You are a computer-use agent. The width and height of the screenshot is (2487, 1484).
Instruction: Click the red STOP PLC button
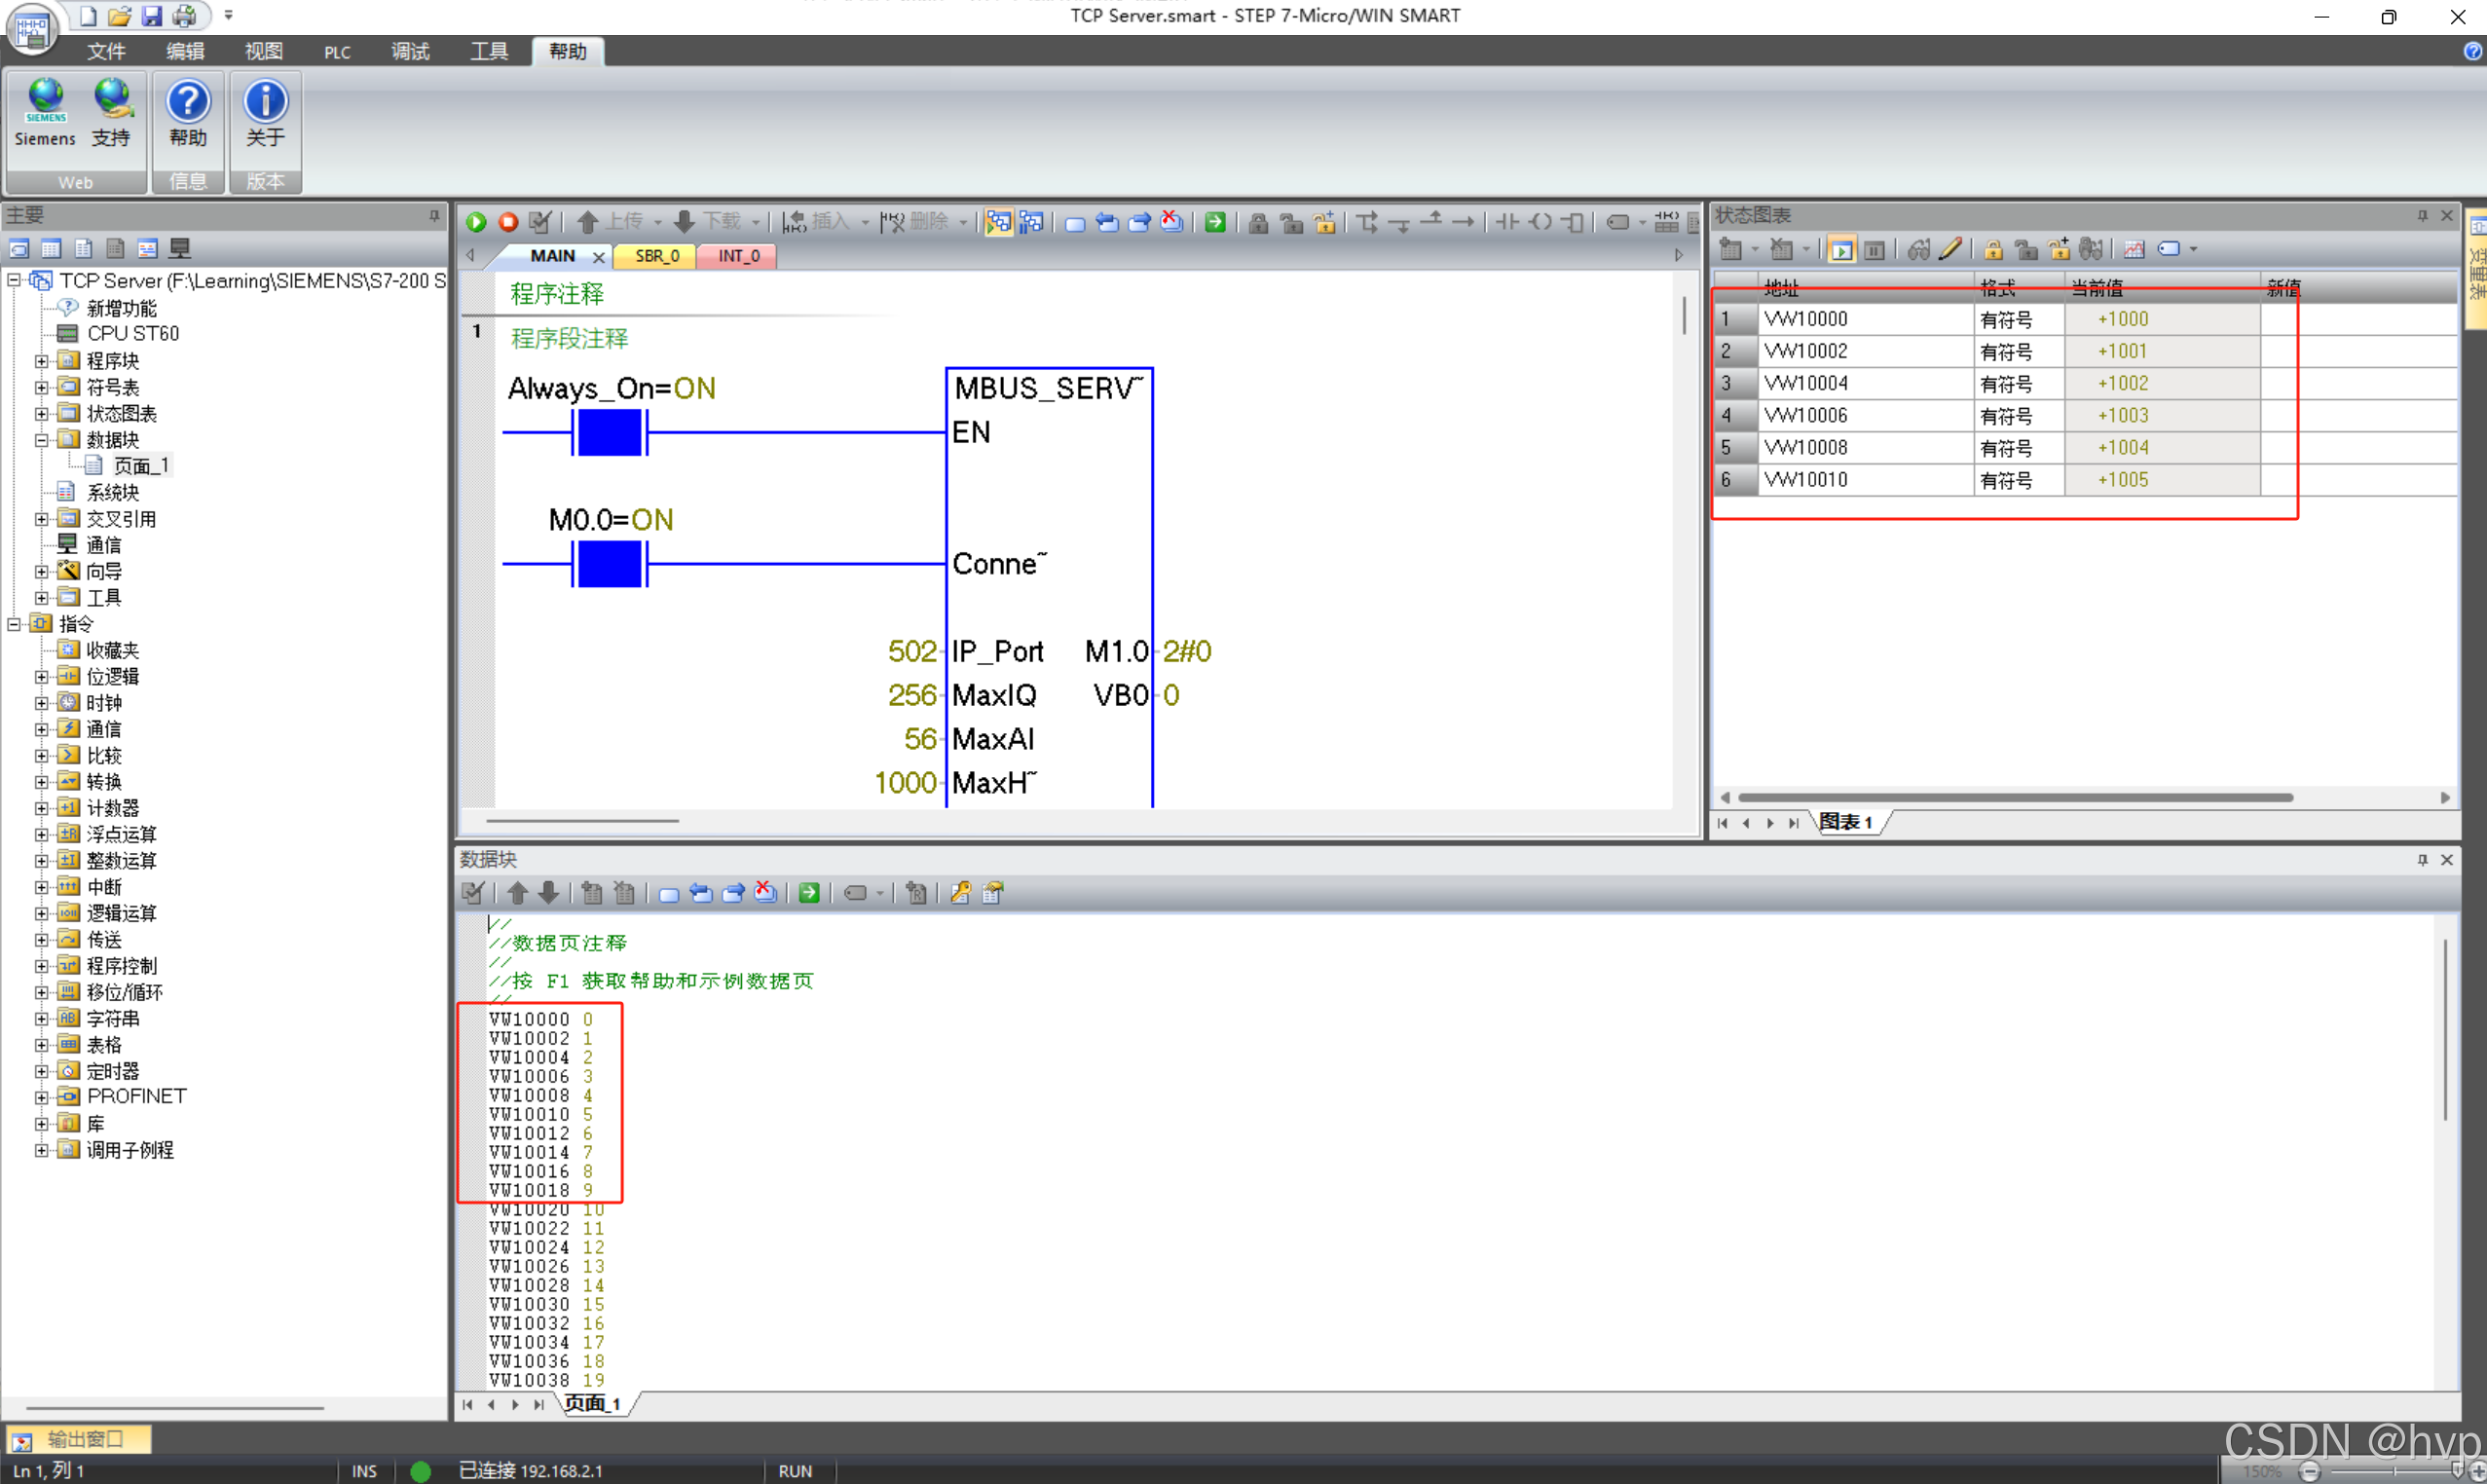pyautogui.click(x=508, y=222)
